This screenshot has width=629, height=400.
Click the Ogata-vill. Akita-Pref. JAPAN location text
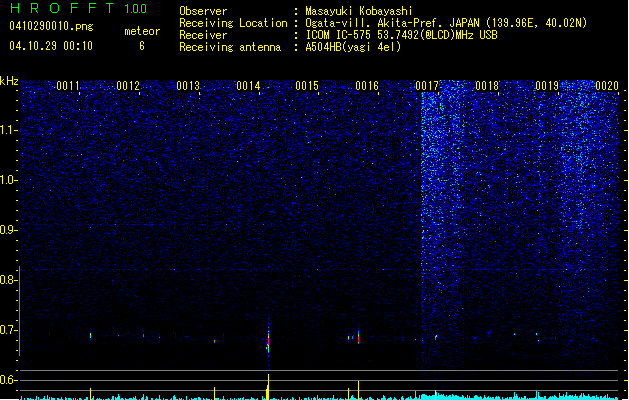point(446,23)
